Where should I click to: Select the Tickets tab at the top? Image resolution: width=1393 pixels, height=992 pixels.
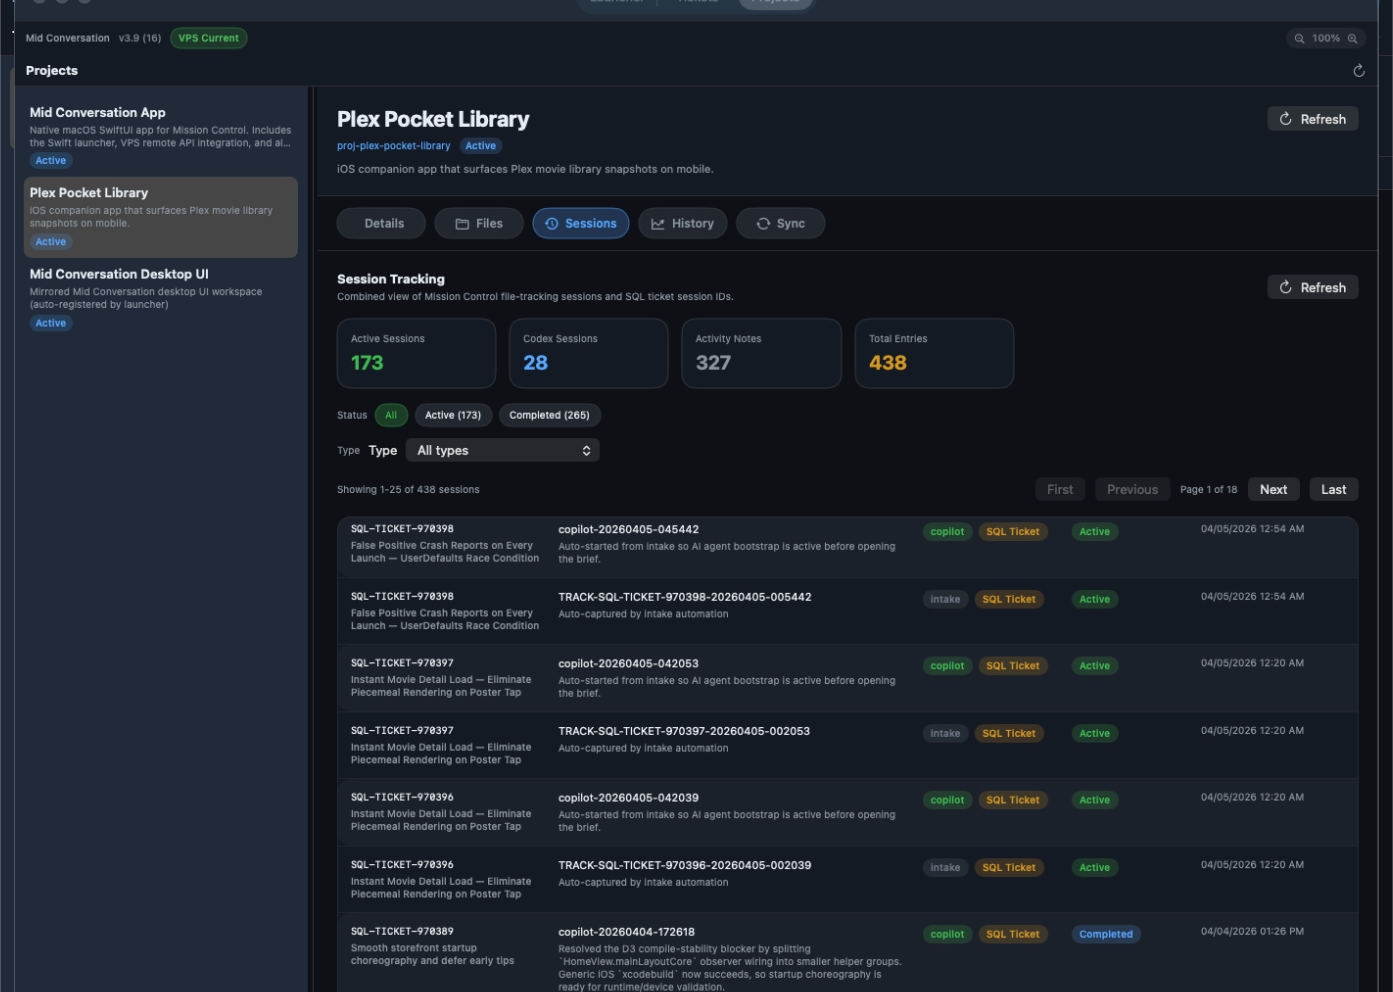699,2
